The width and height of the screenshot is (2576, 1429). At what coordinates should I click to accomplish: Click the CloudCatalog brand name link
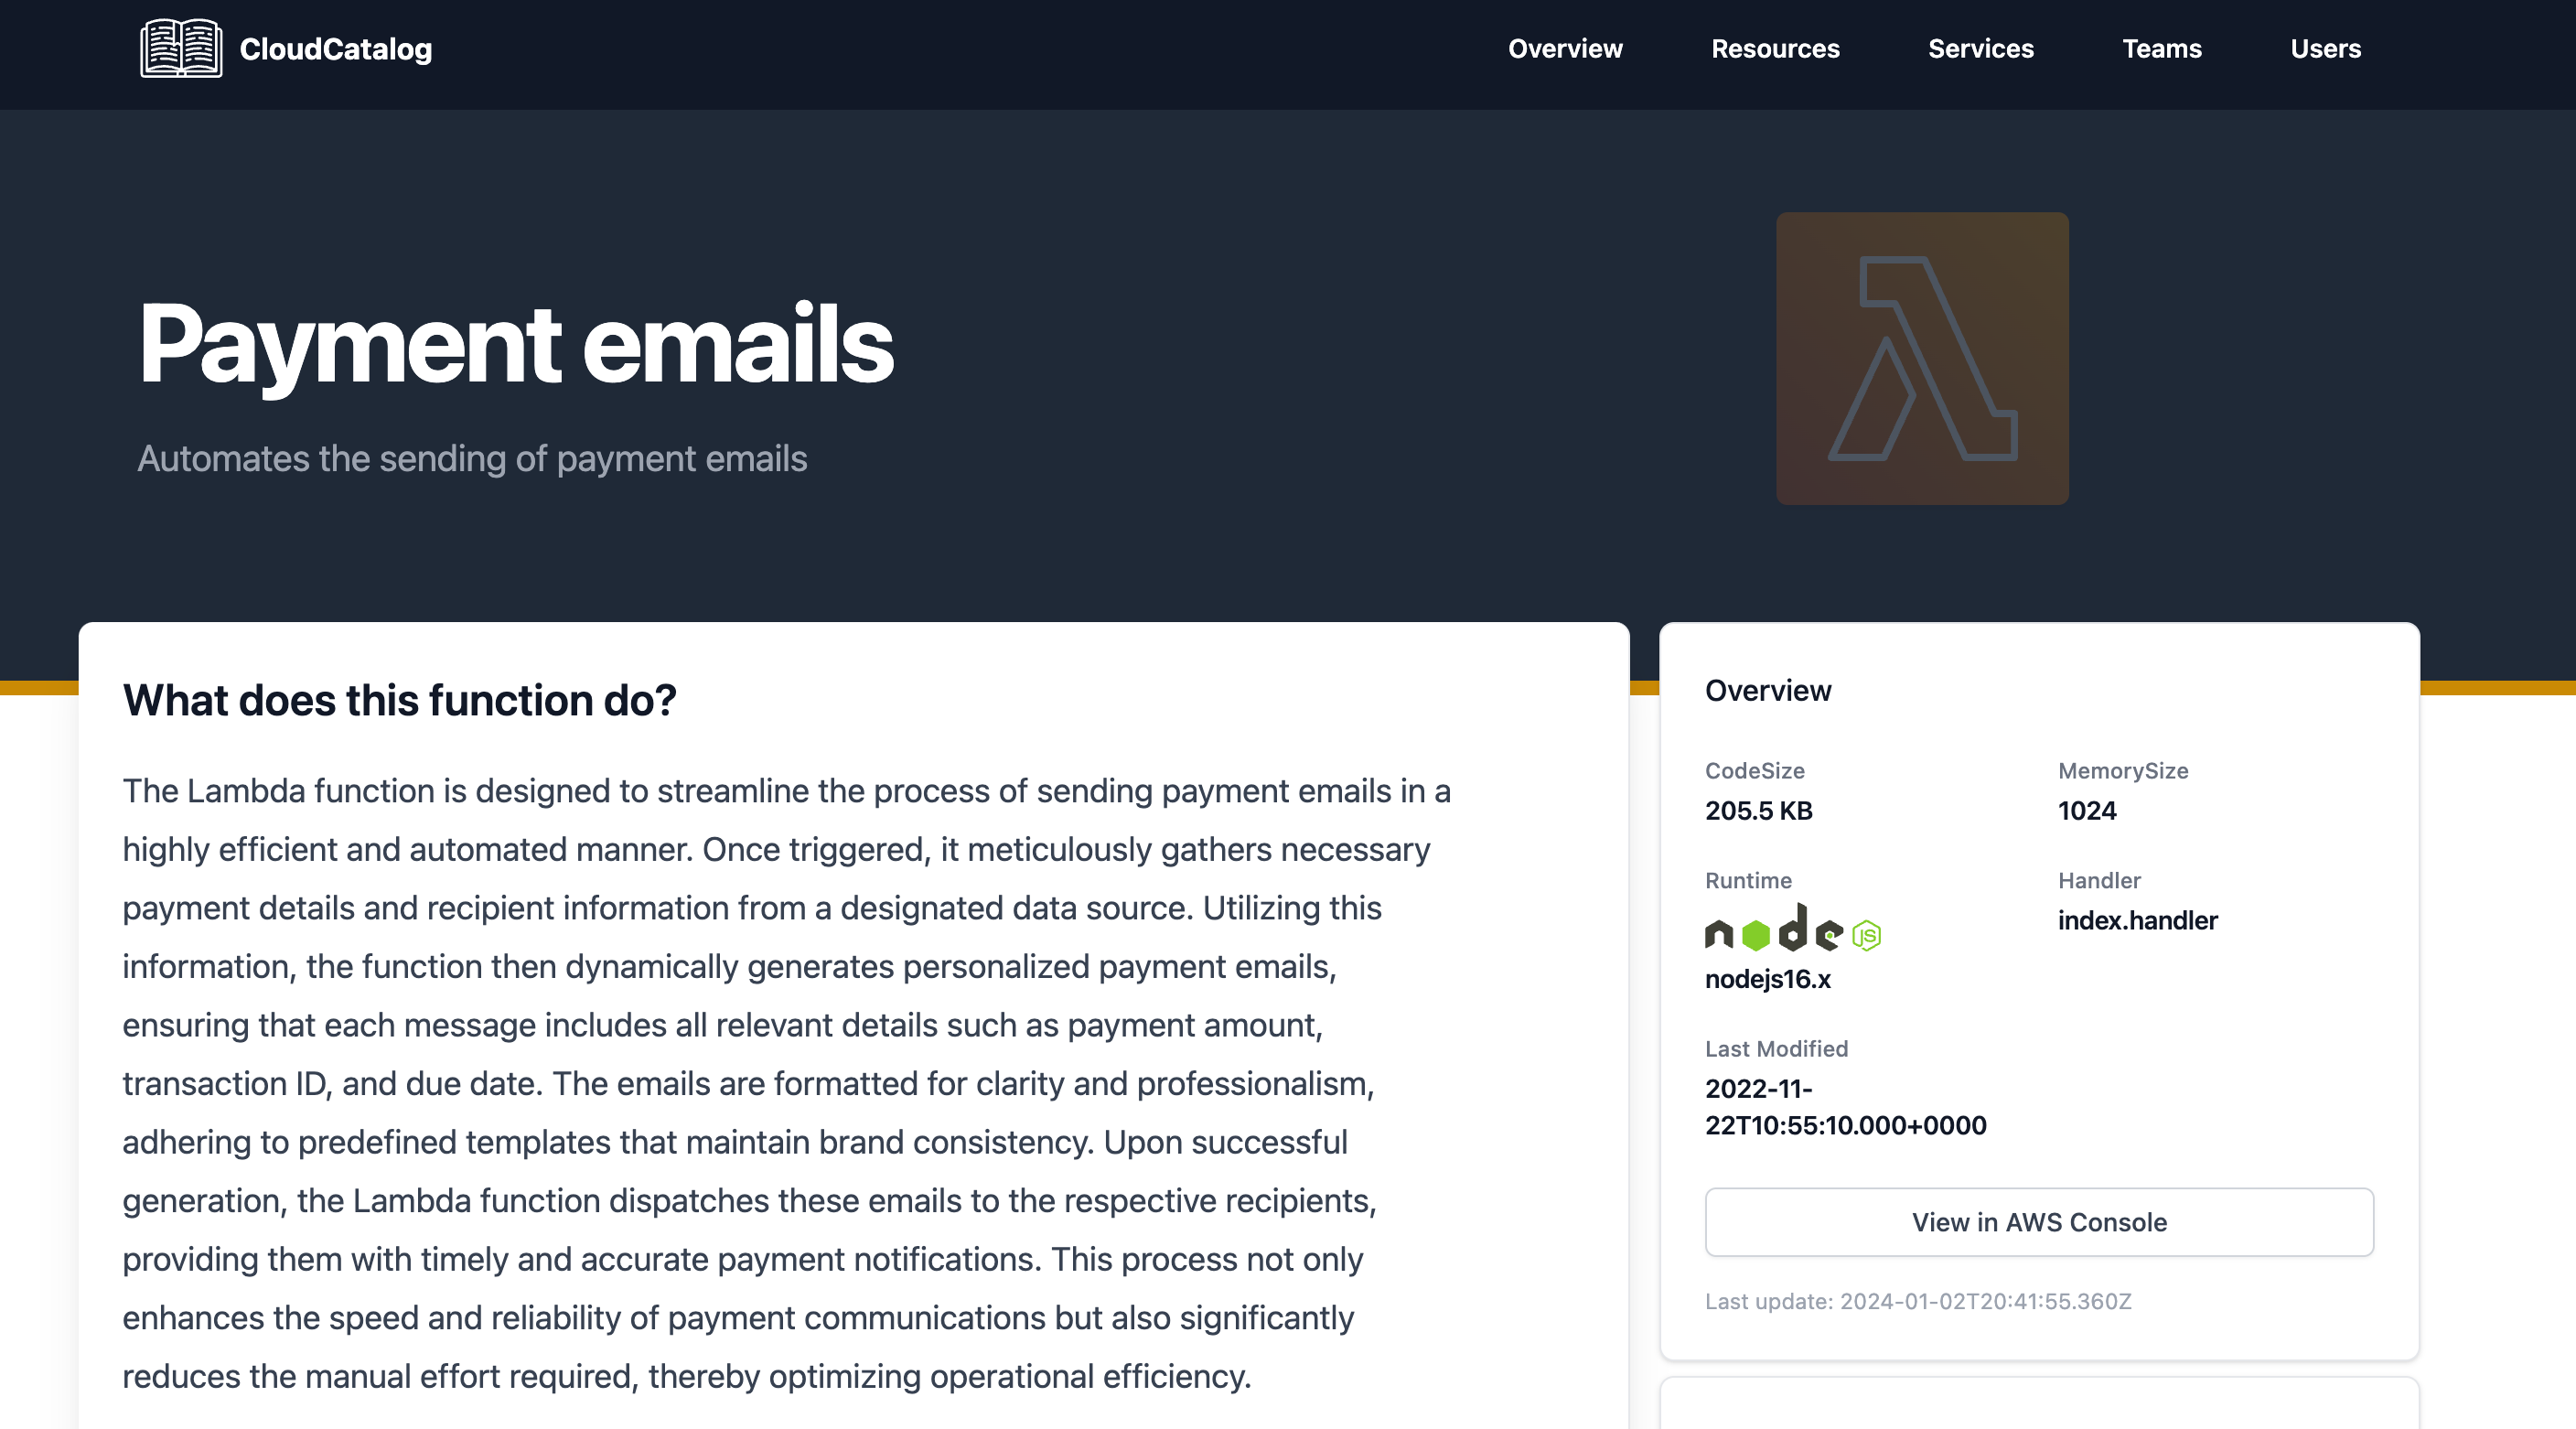tap(335, 49)
